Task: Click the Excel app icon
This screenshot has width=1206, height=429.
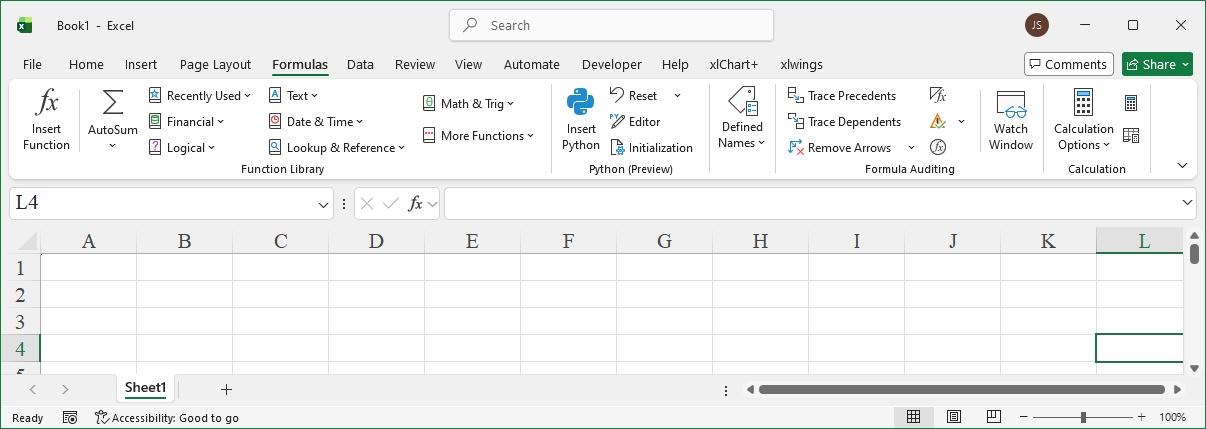Action: (x=24, y=25)
